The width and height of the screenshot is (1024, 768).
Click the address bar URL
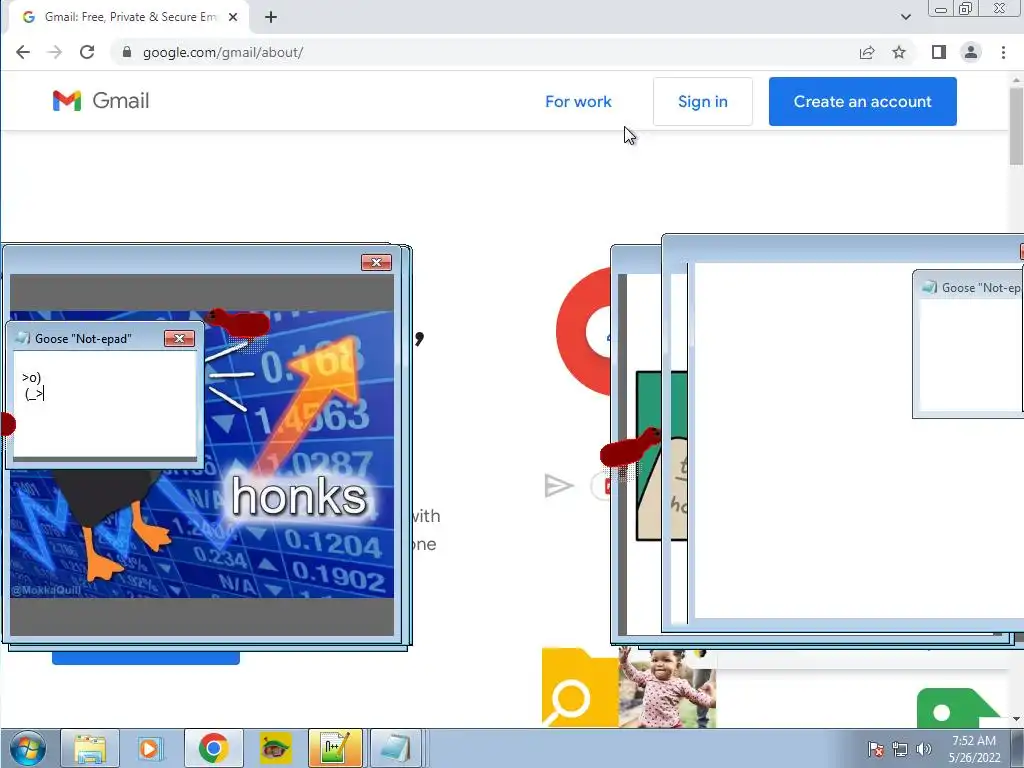tap(223, 52)
